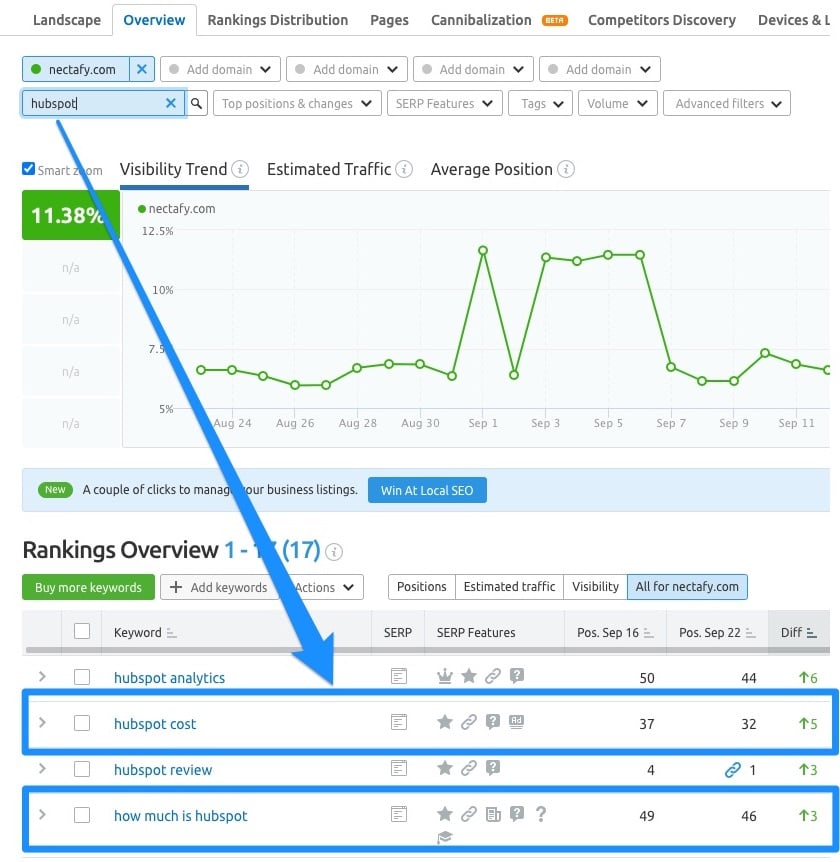
Task: Click the Win At Local SEO button
Action: point(427,490)
